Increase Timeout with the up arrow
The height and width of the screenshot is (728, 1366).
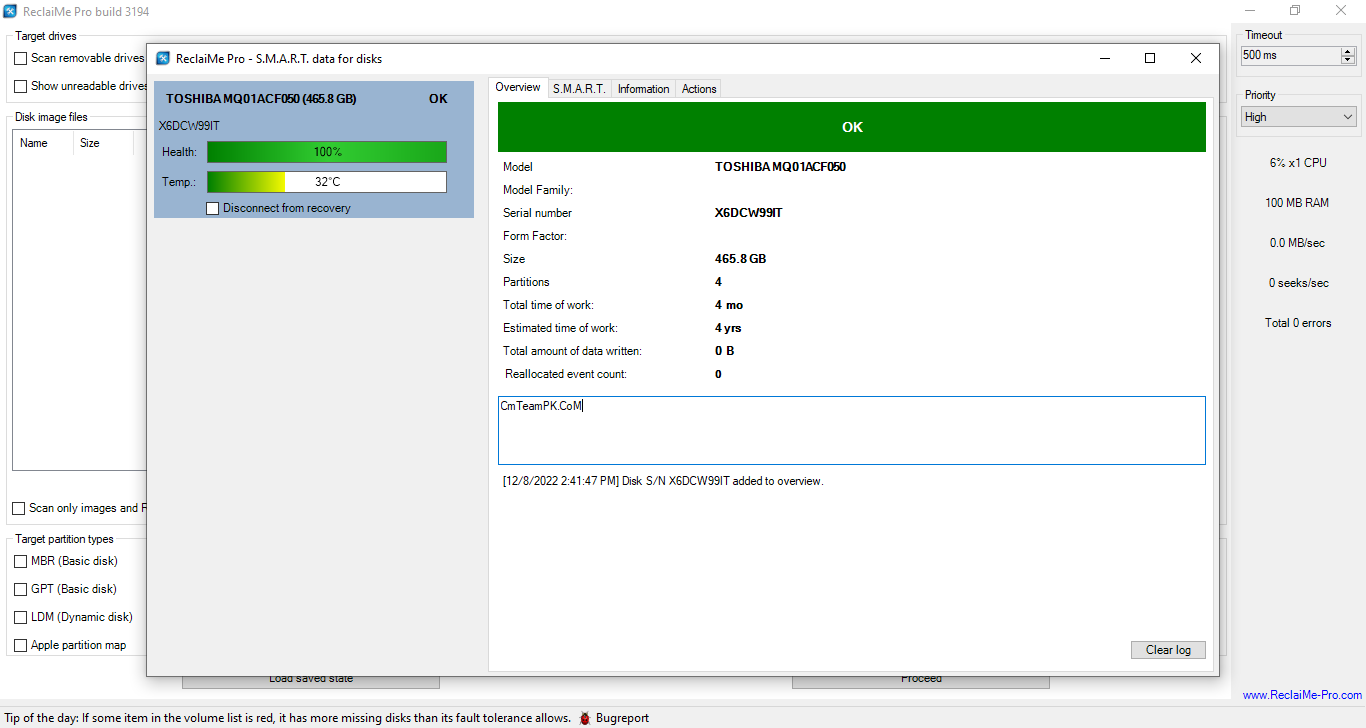click(x=1348, y=51)
